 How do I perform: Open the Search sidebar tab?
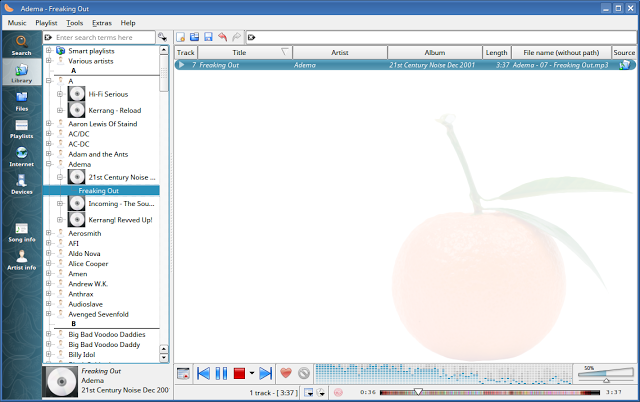tap(21, 45)
